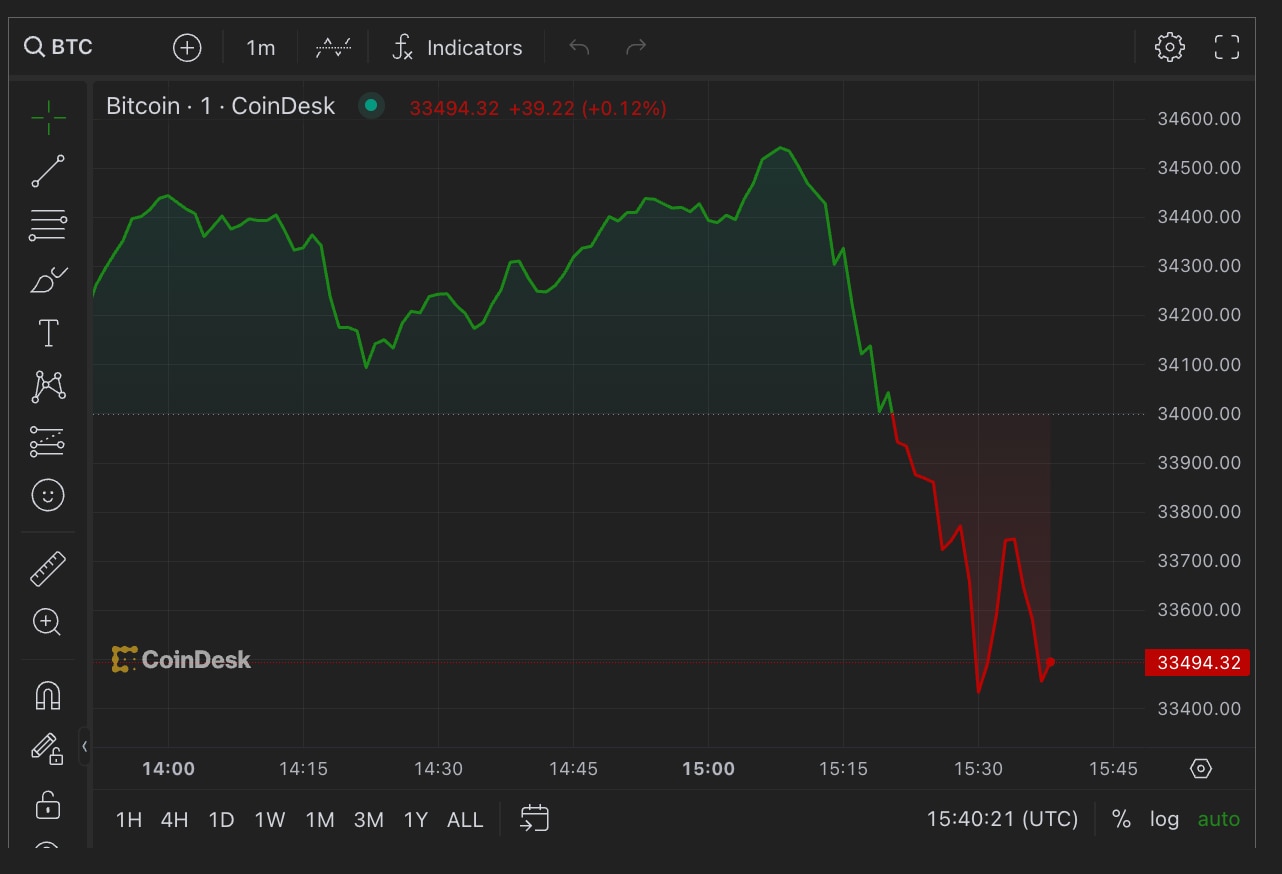
Task: Collapse the drawing toolbar with the side chevron
Action: pos(84,746)
